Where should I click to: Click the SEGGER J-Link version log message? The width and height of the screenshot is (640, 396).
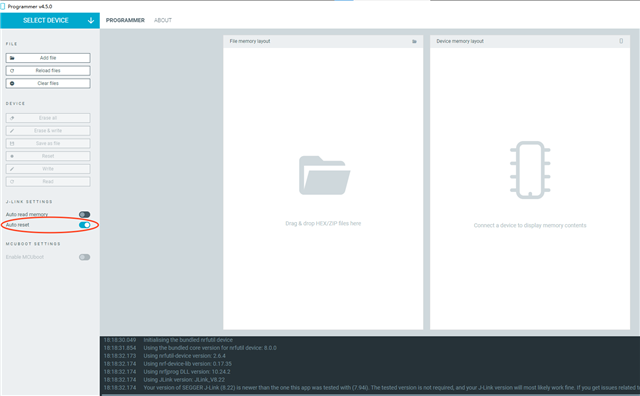pos(391,388)
